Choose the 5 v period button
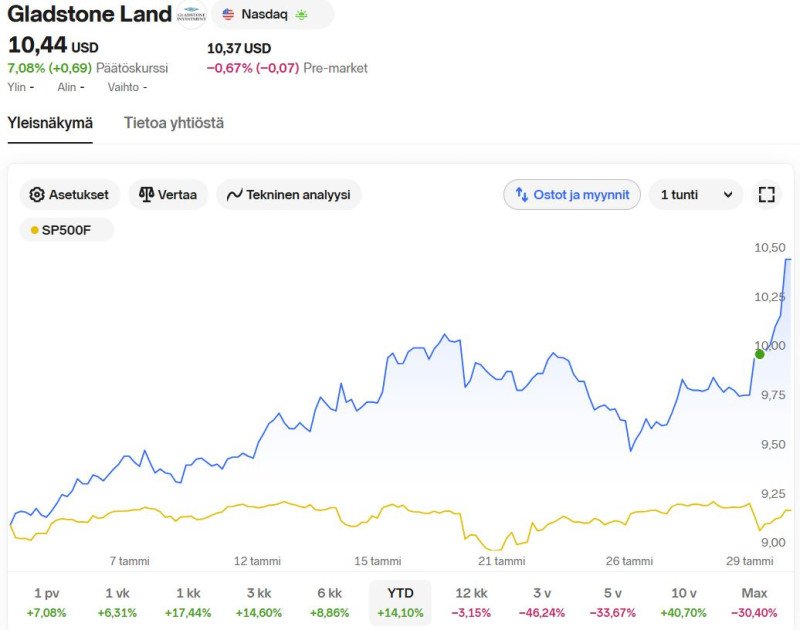 tap(613, 602)
